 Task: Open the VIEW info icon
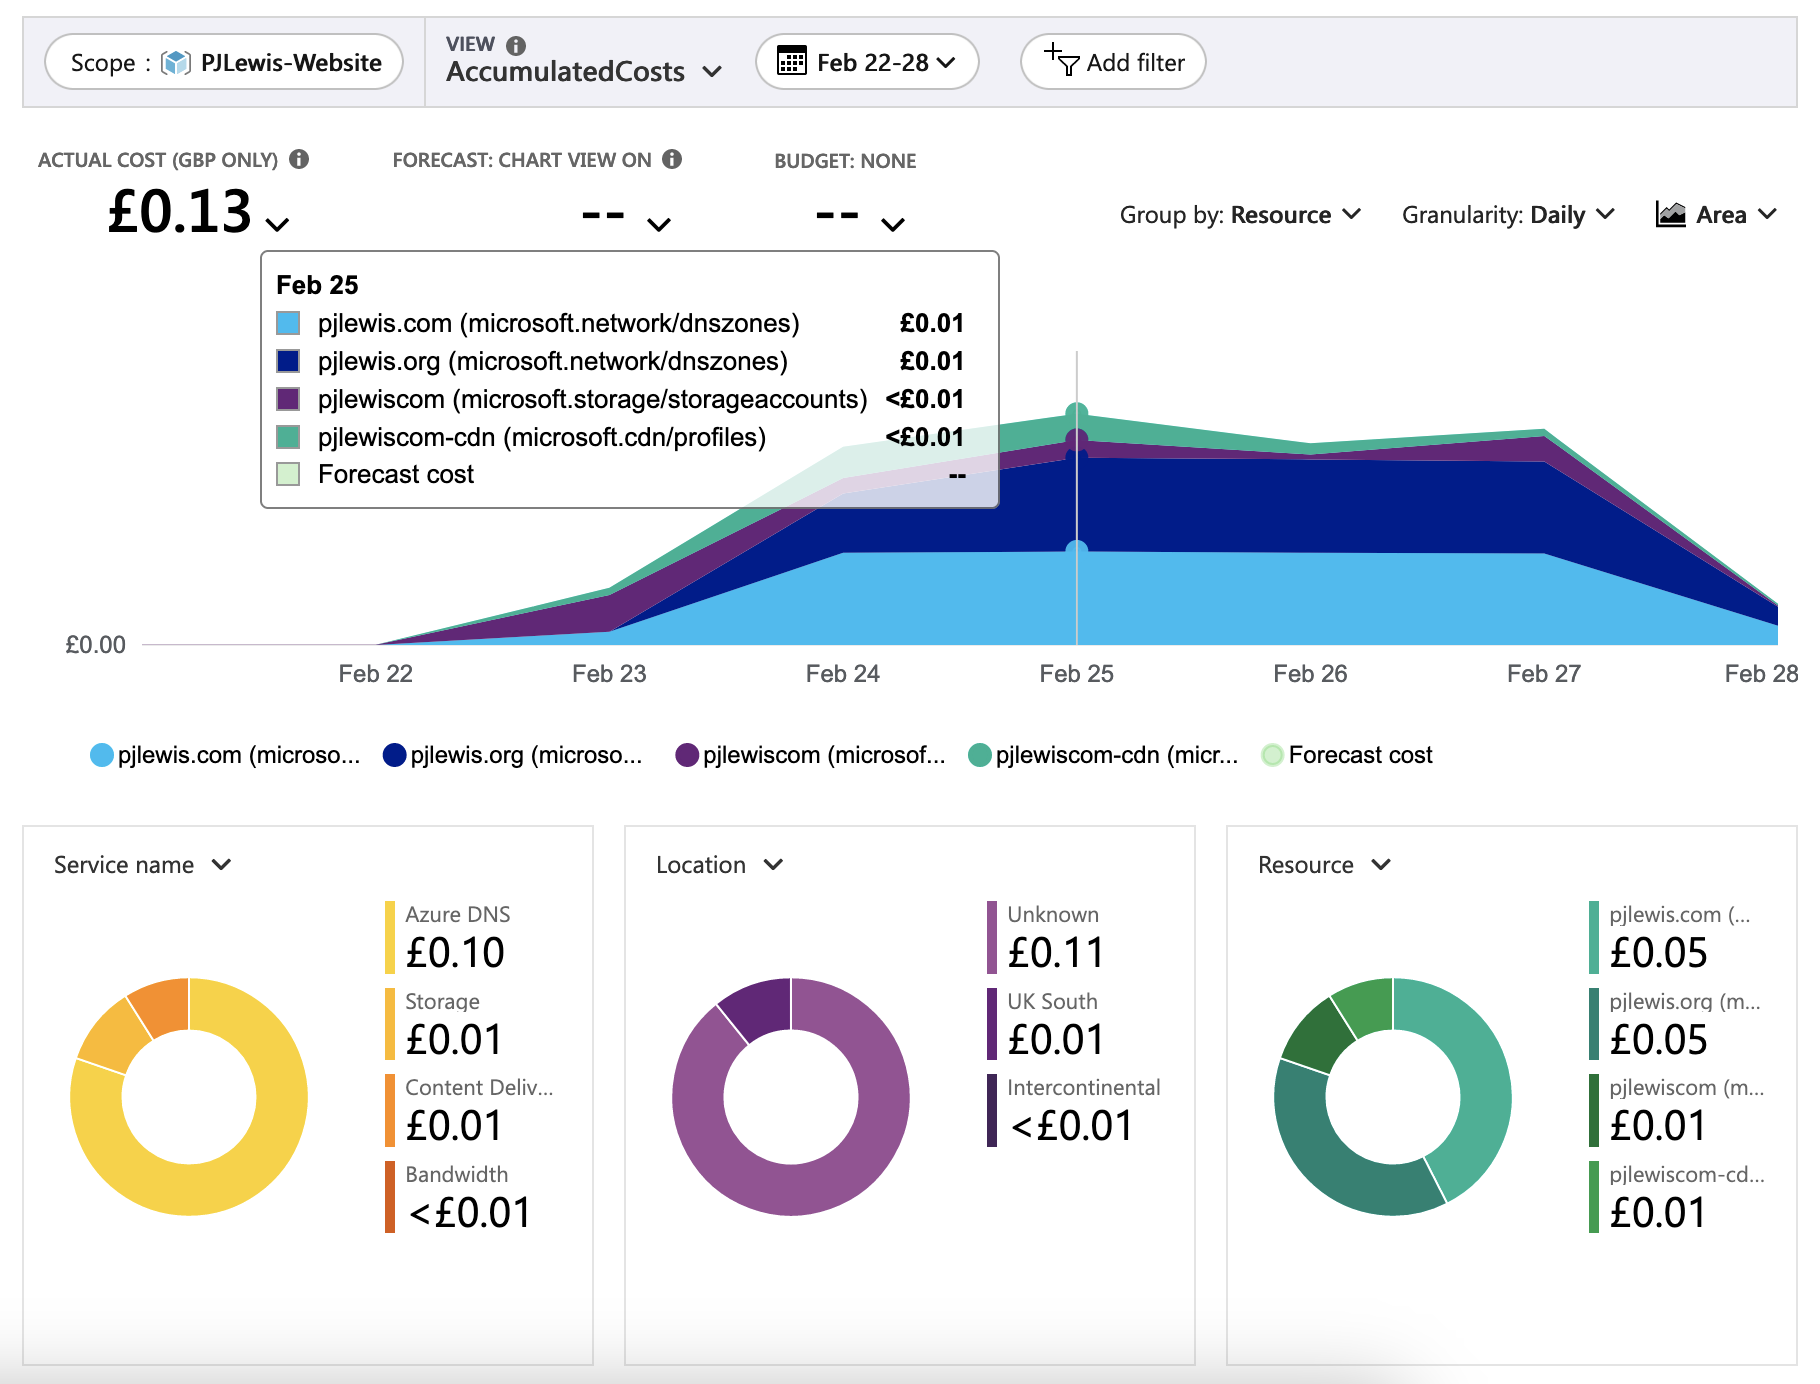516,45
